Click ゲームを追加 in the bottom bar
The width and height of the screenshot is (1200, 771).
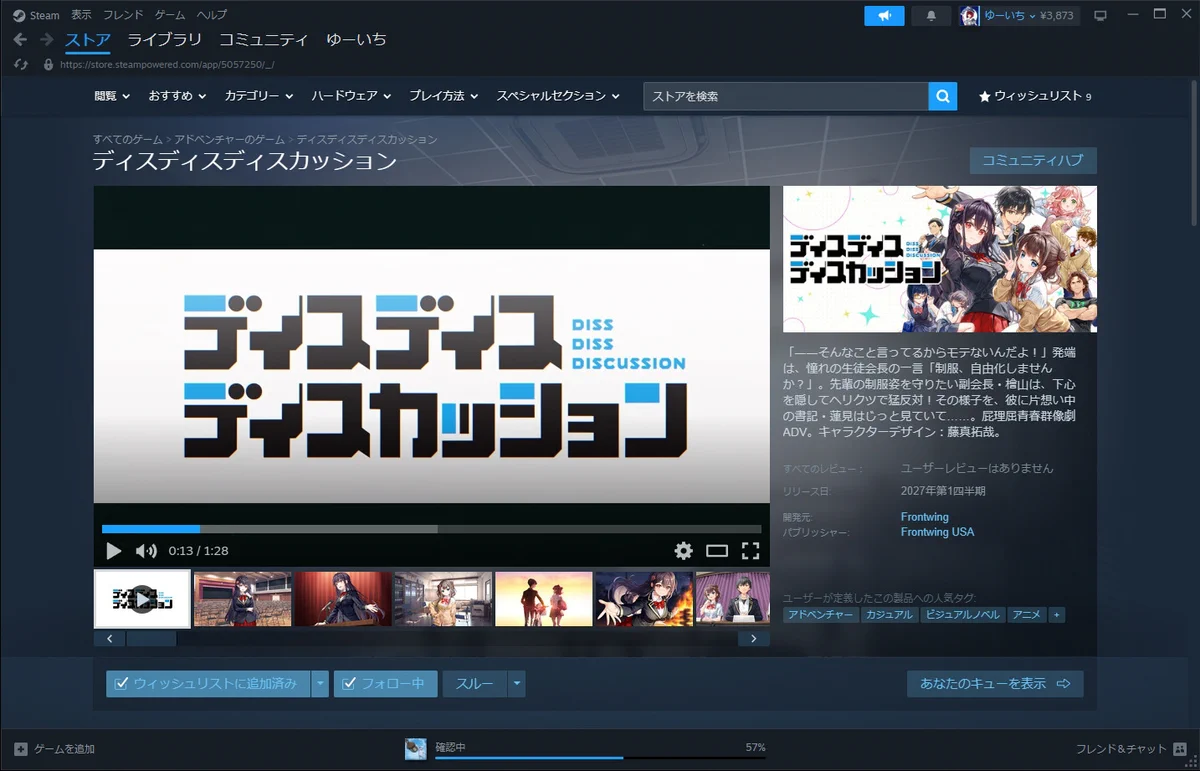tap(54, 749)
